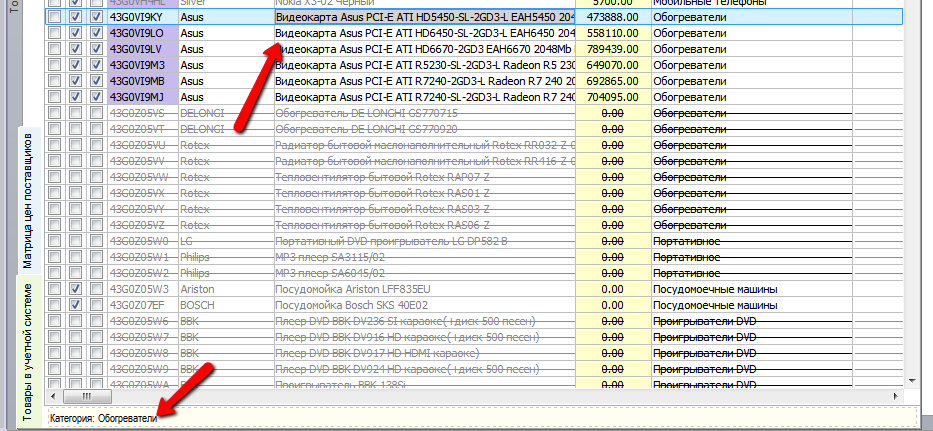Select struck-out Плеер DVD BBK DV917 HD HDMI
The height and width of the screenshot is (431, 933).
point(425,354)
